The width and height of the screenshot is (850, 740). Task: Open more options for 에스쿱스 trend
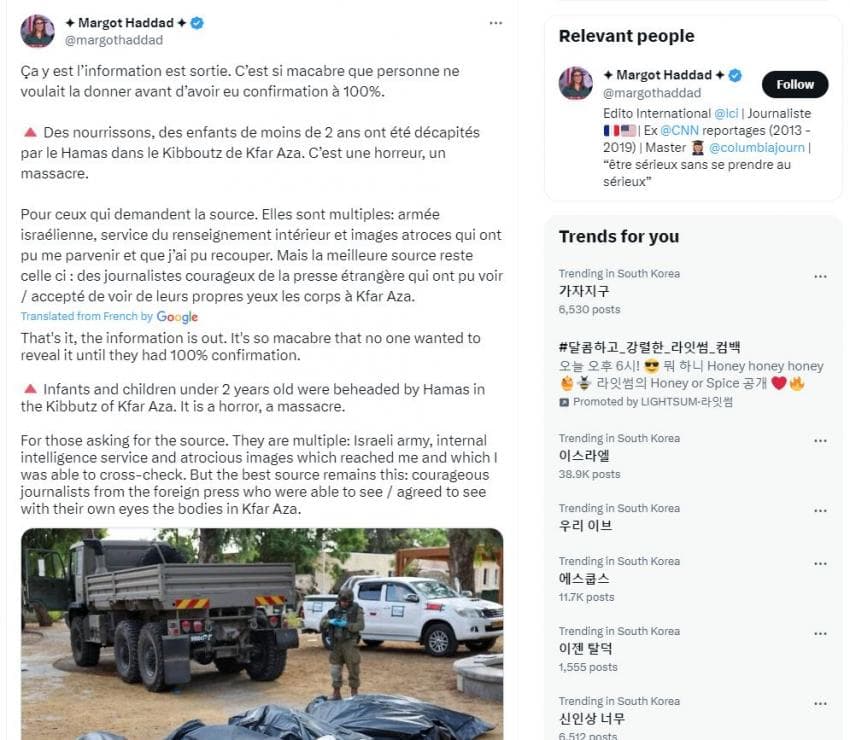(821, 564)
